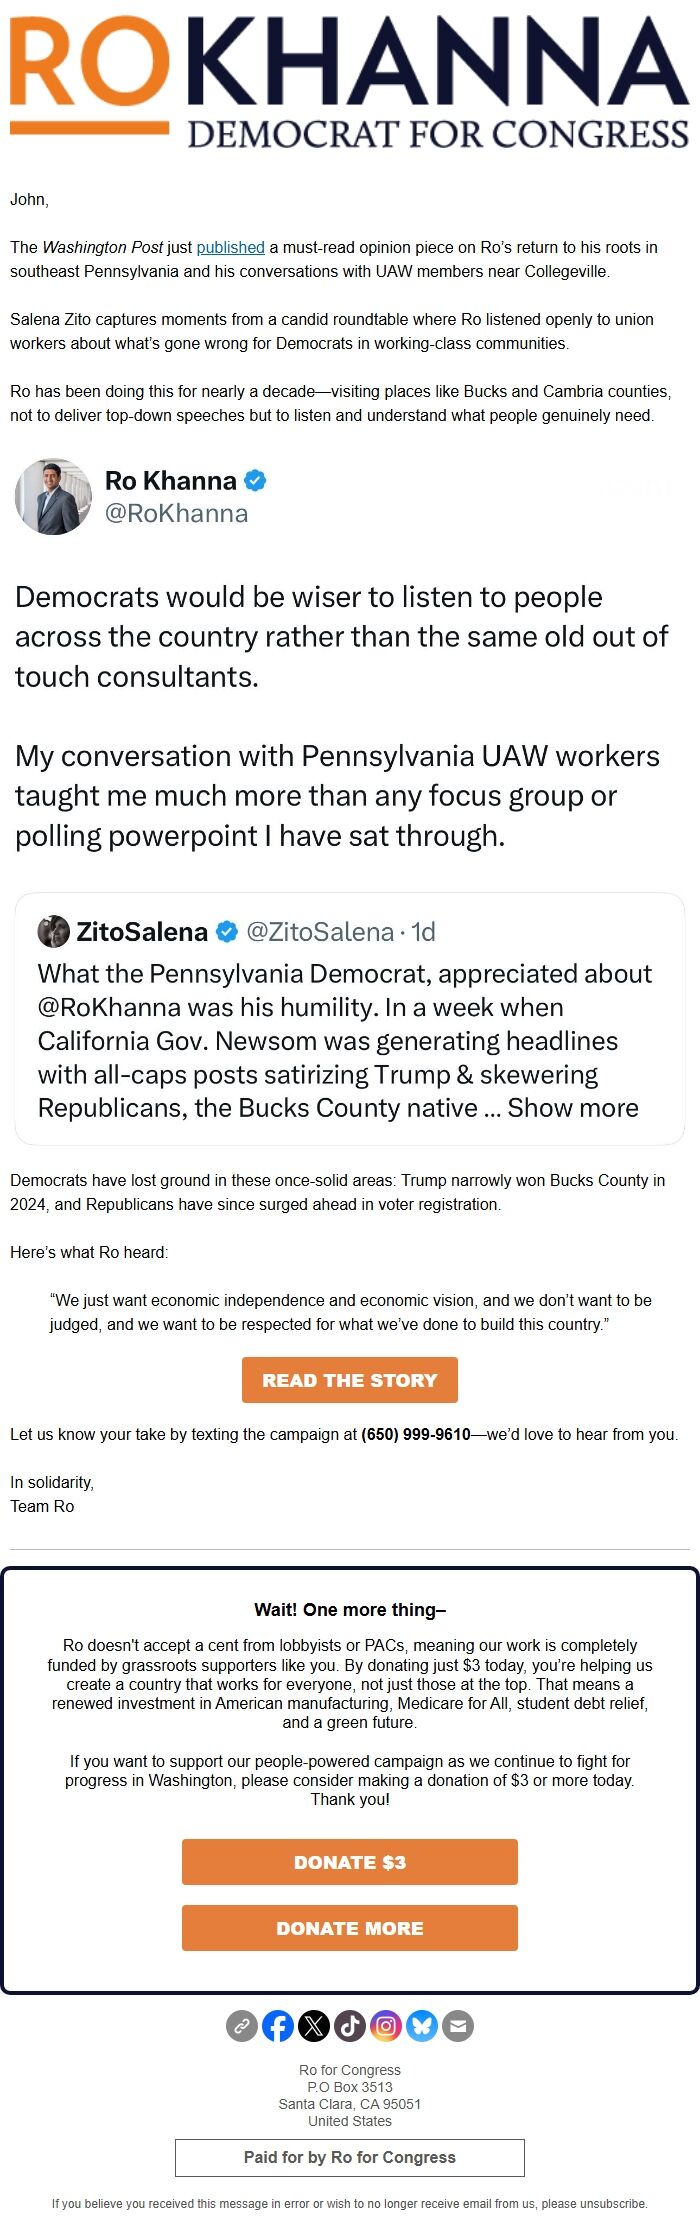The image size is (700, 2228).
Task: Click ZitoSalena's small avatar in quoted tweet
Action: click(x=53, y=932)
